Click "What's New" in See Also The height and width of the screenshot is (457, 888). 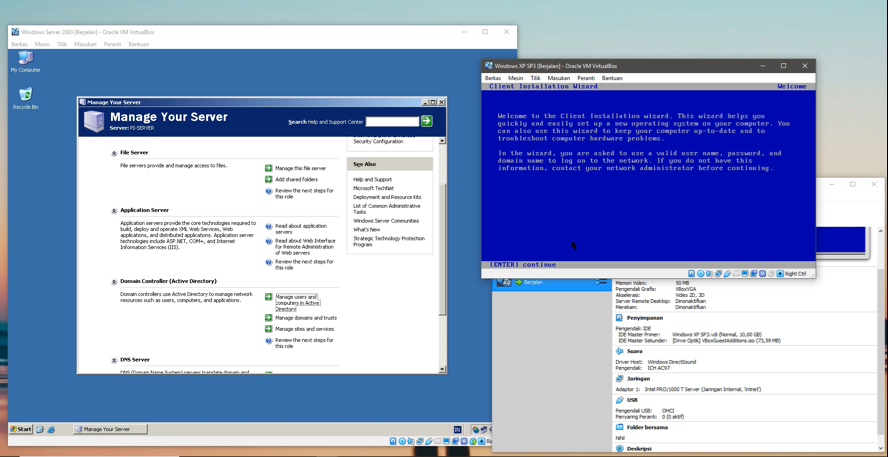coord(366,230)
